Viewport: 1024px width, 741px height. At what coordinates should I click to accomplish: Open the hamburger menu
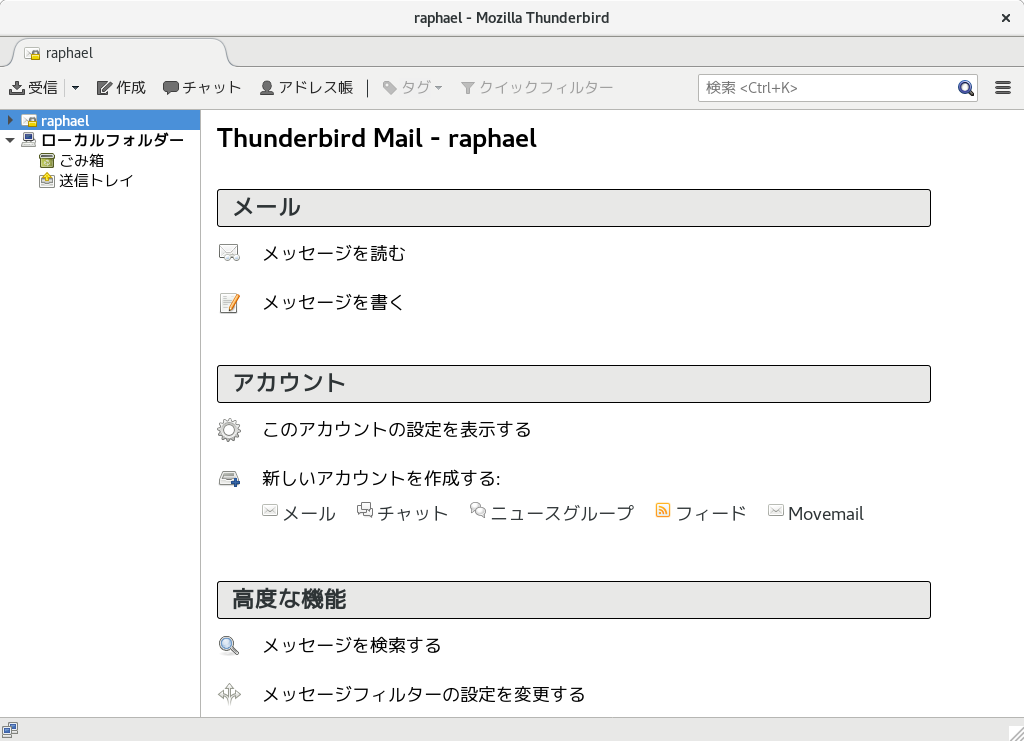tap(1003, 87)
